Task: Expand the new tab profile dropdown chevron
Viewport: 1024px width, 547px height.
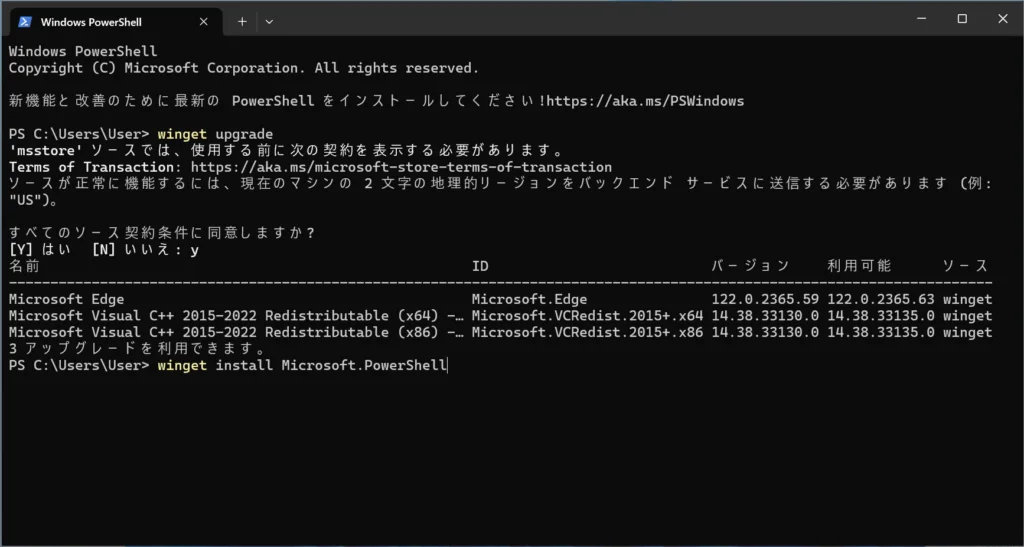Action: 269,21
